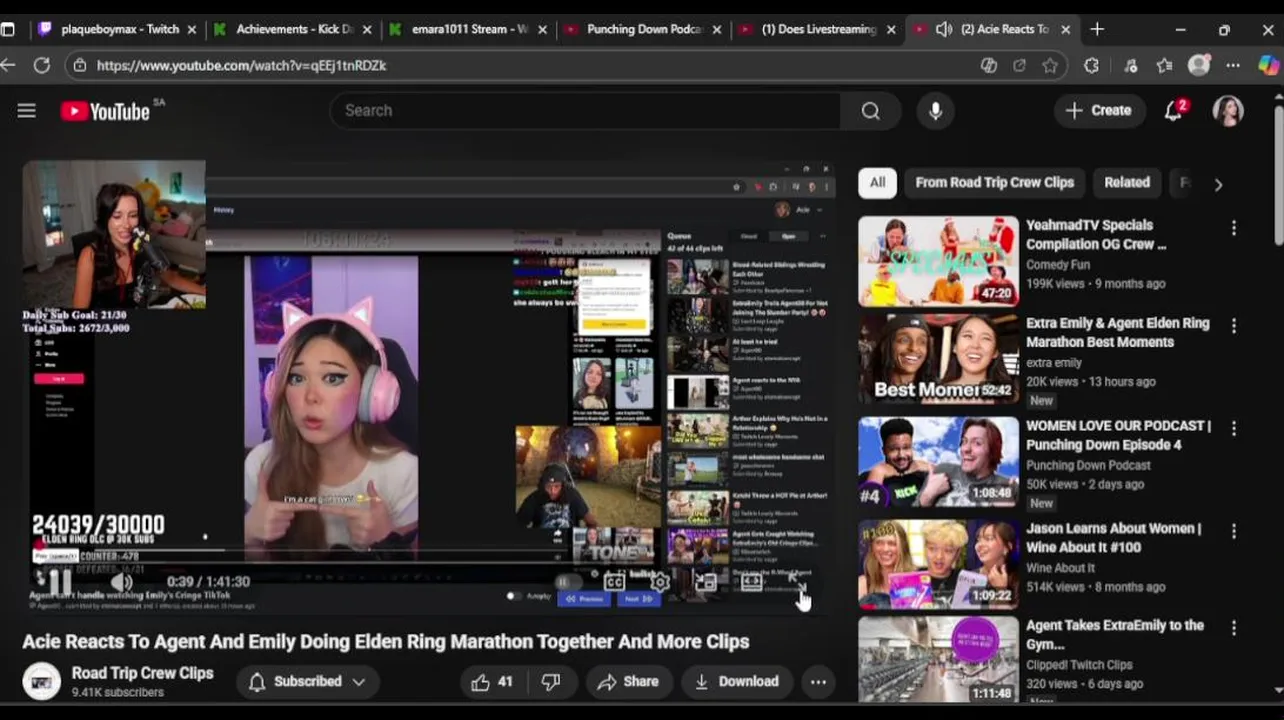The height and width of the screenshot is (720, 1284).
Task: Open the notifications bell
Action: 1174,111
